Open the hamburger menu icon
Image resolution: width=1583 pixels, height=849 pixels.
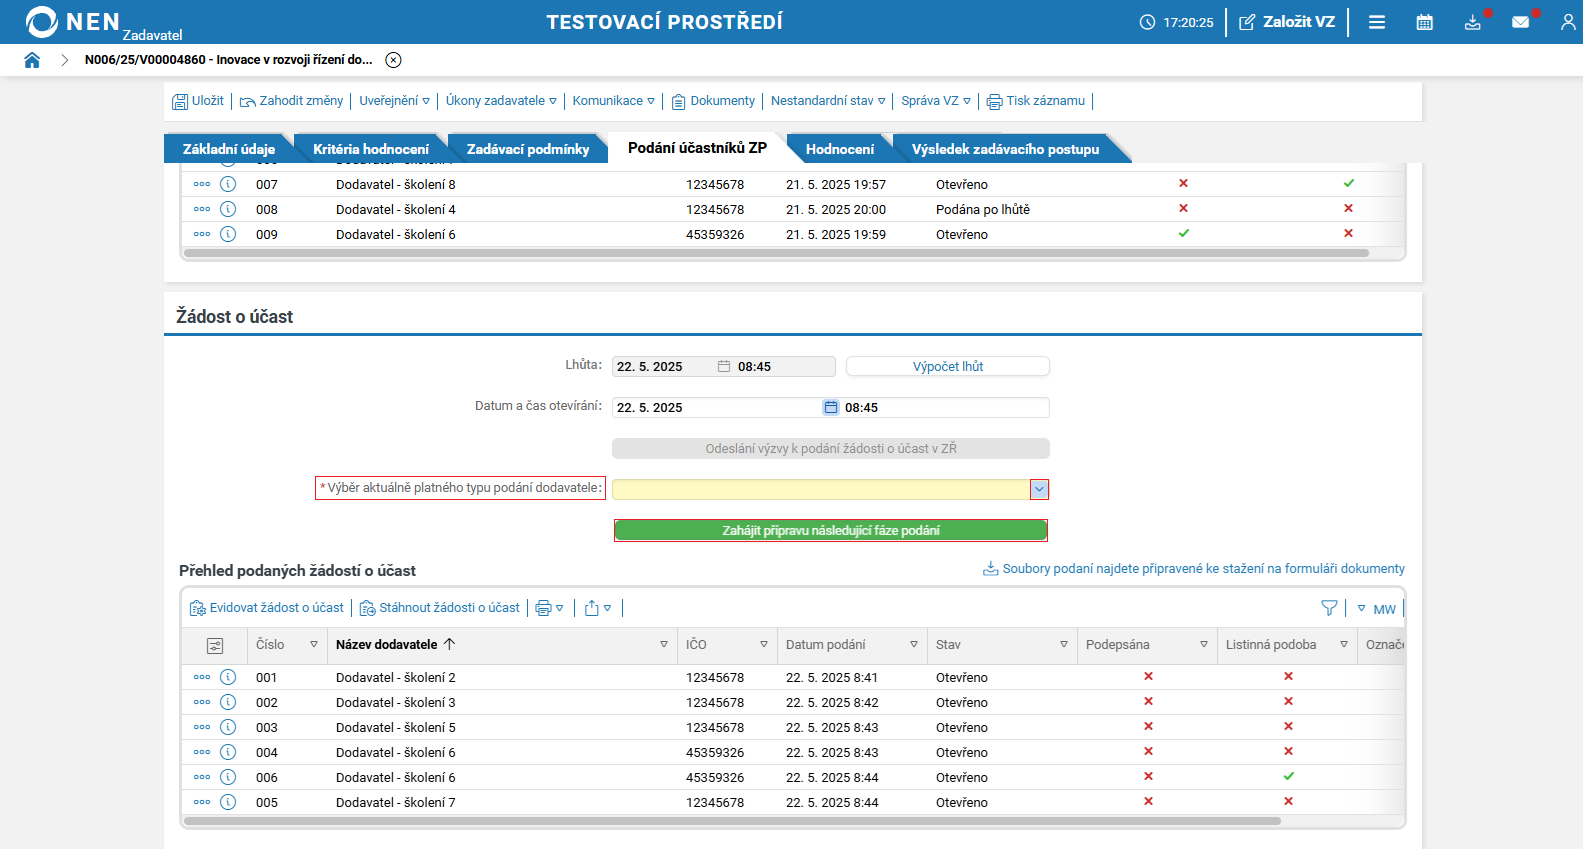(x=1377, y=22)
